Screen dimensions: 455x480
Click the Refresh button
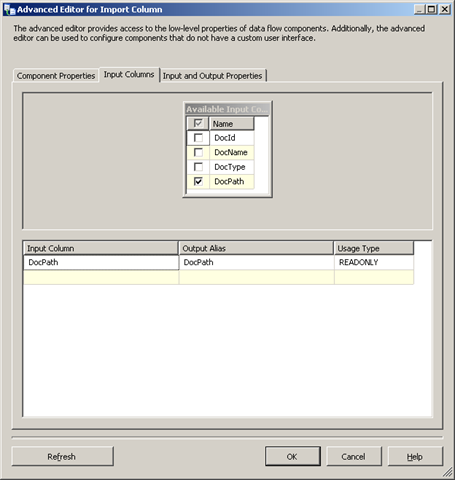(x=63, y=456)
